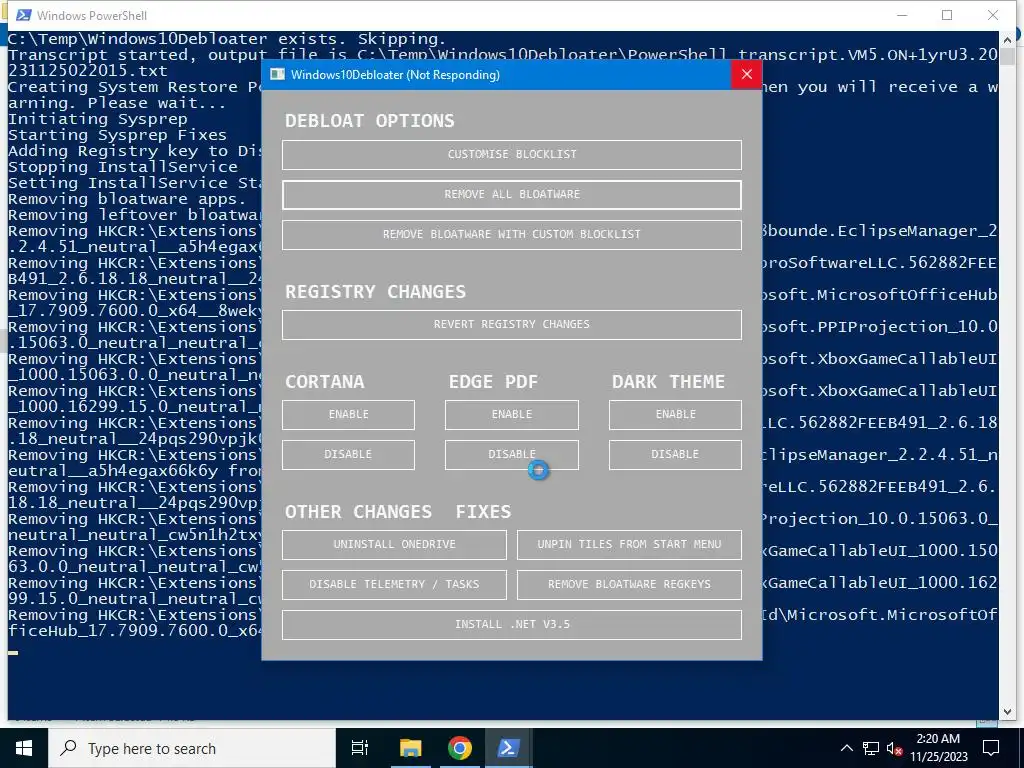The height and width of the screenshot is (768, 1024).
Task: Click the Customise Blocklist button
Action: point(511,155)
